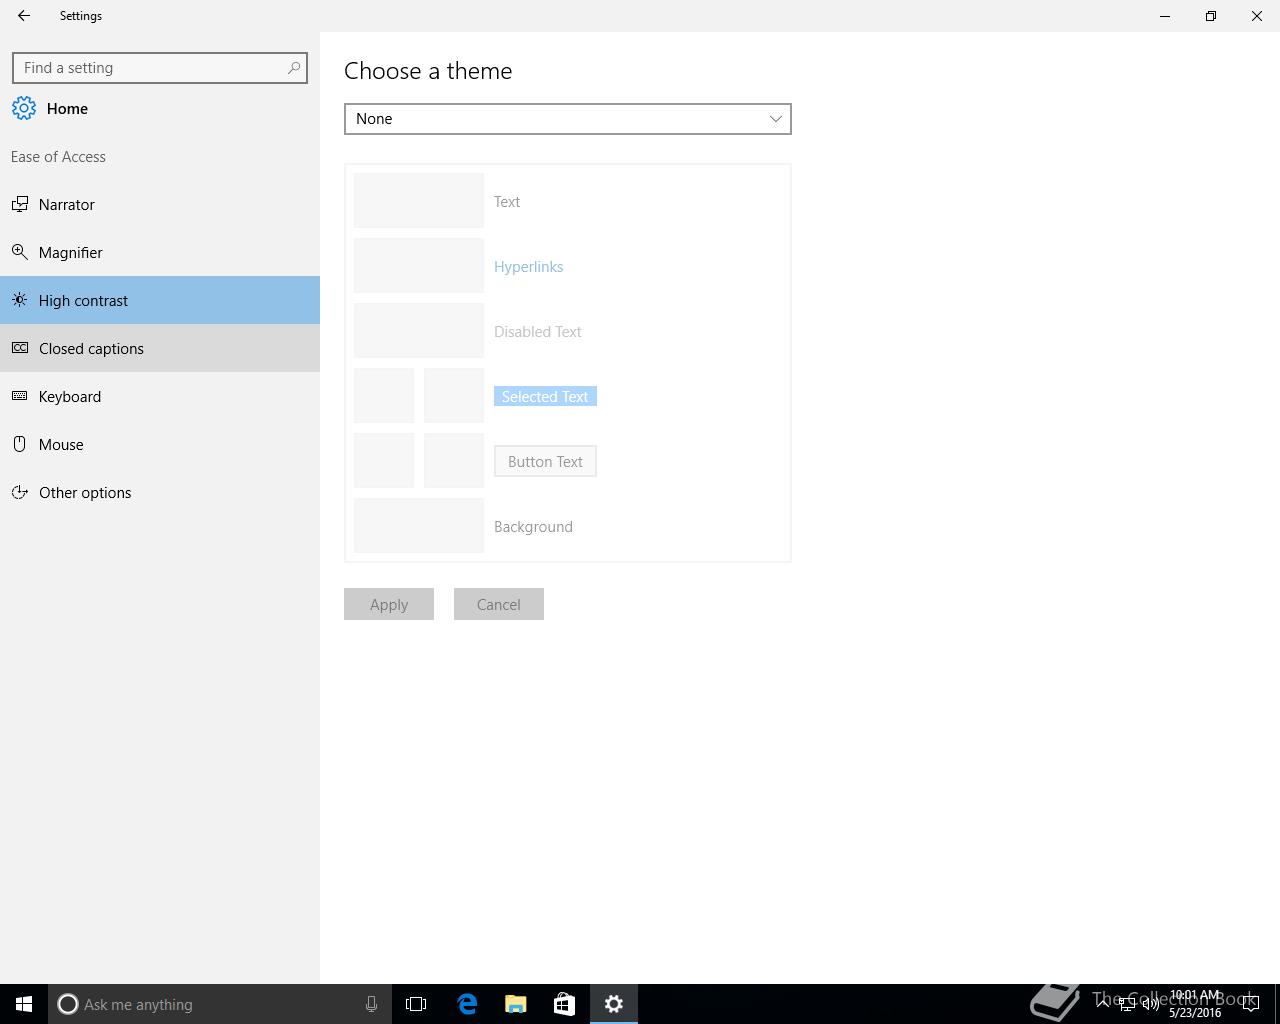Select the Closed captions CC icon
This screenshot has height=1024, width=1280.
tap(20, 348)
